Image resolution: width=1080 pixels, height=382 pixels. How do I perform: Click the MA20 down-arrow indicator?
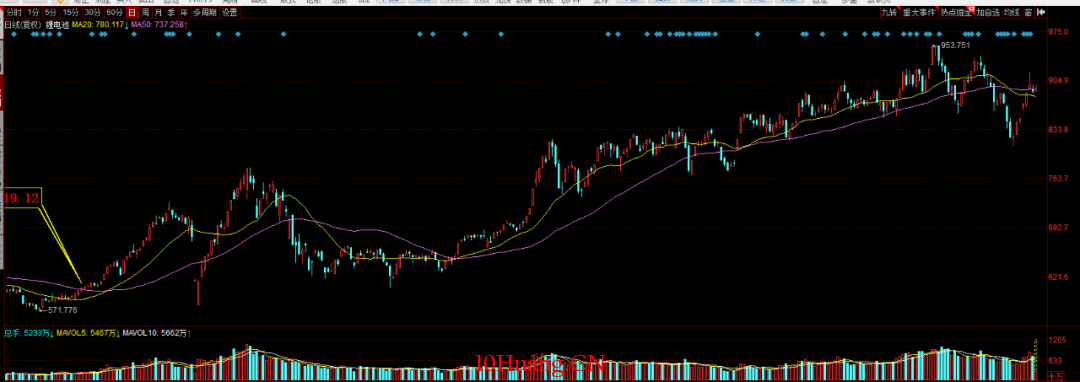tap(126, 25)
